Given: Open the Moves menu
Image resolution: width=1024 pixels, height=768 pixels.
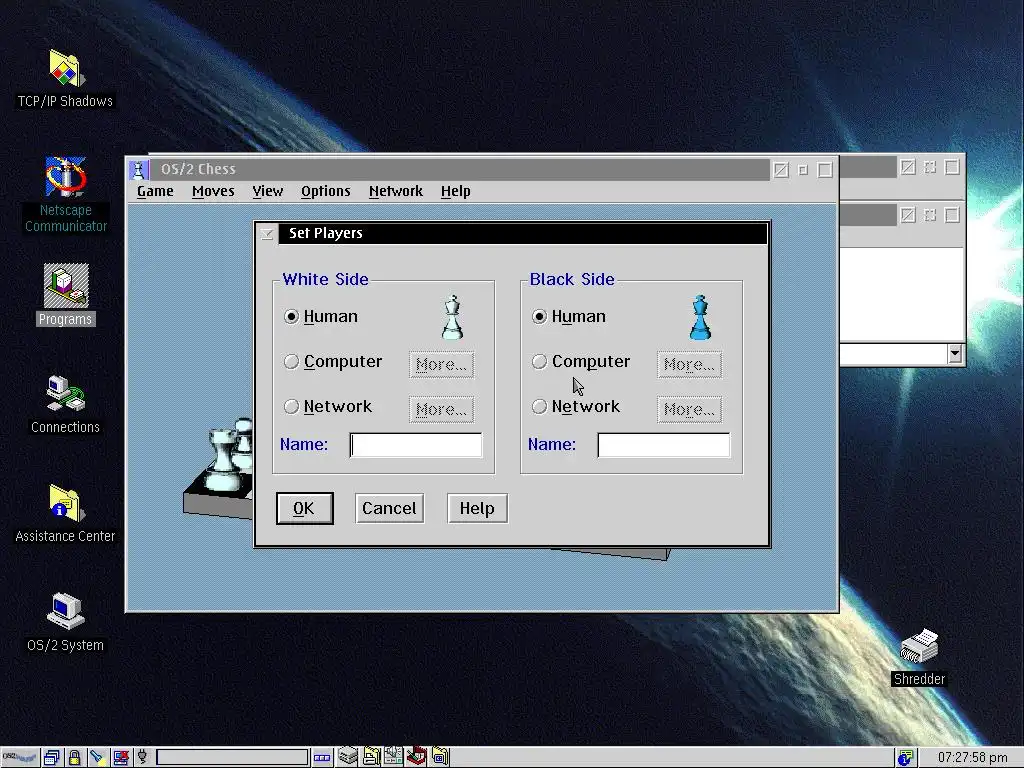Looking at the screenshot, I should pyautogui.click(x=213, y=191).
